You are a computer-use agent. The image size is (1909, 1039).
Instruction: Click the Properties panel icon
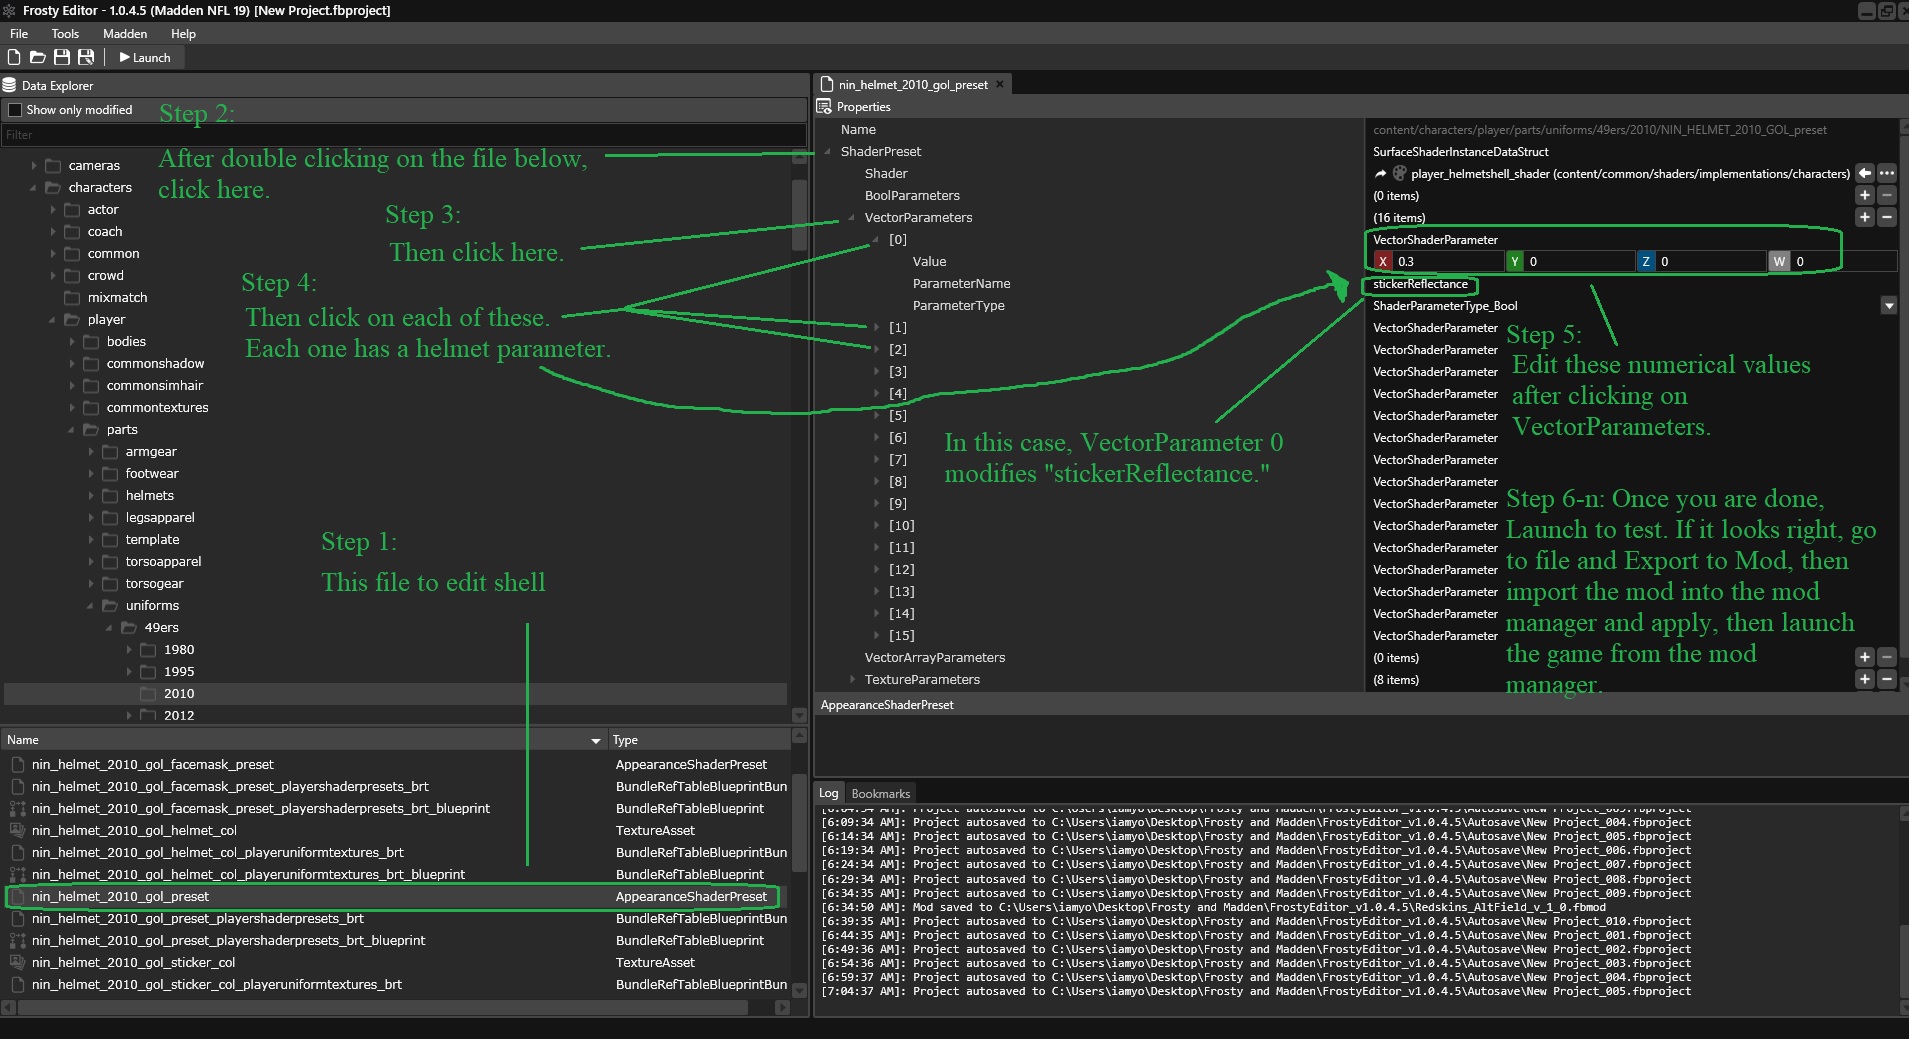pos(824,106)
